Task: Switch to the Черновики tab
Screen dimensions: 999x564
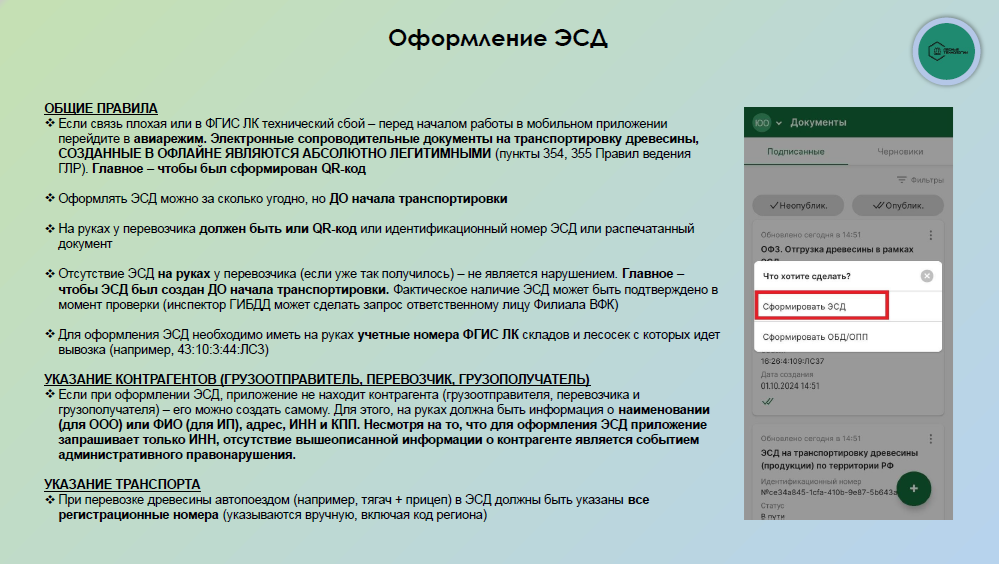Action: pos(899,152)
